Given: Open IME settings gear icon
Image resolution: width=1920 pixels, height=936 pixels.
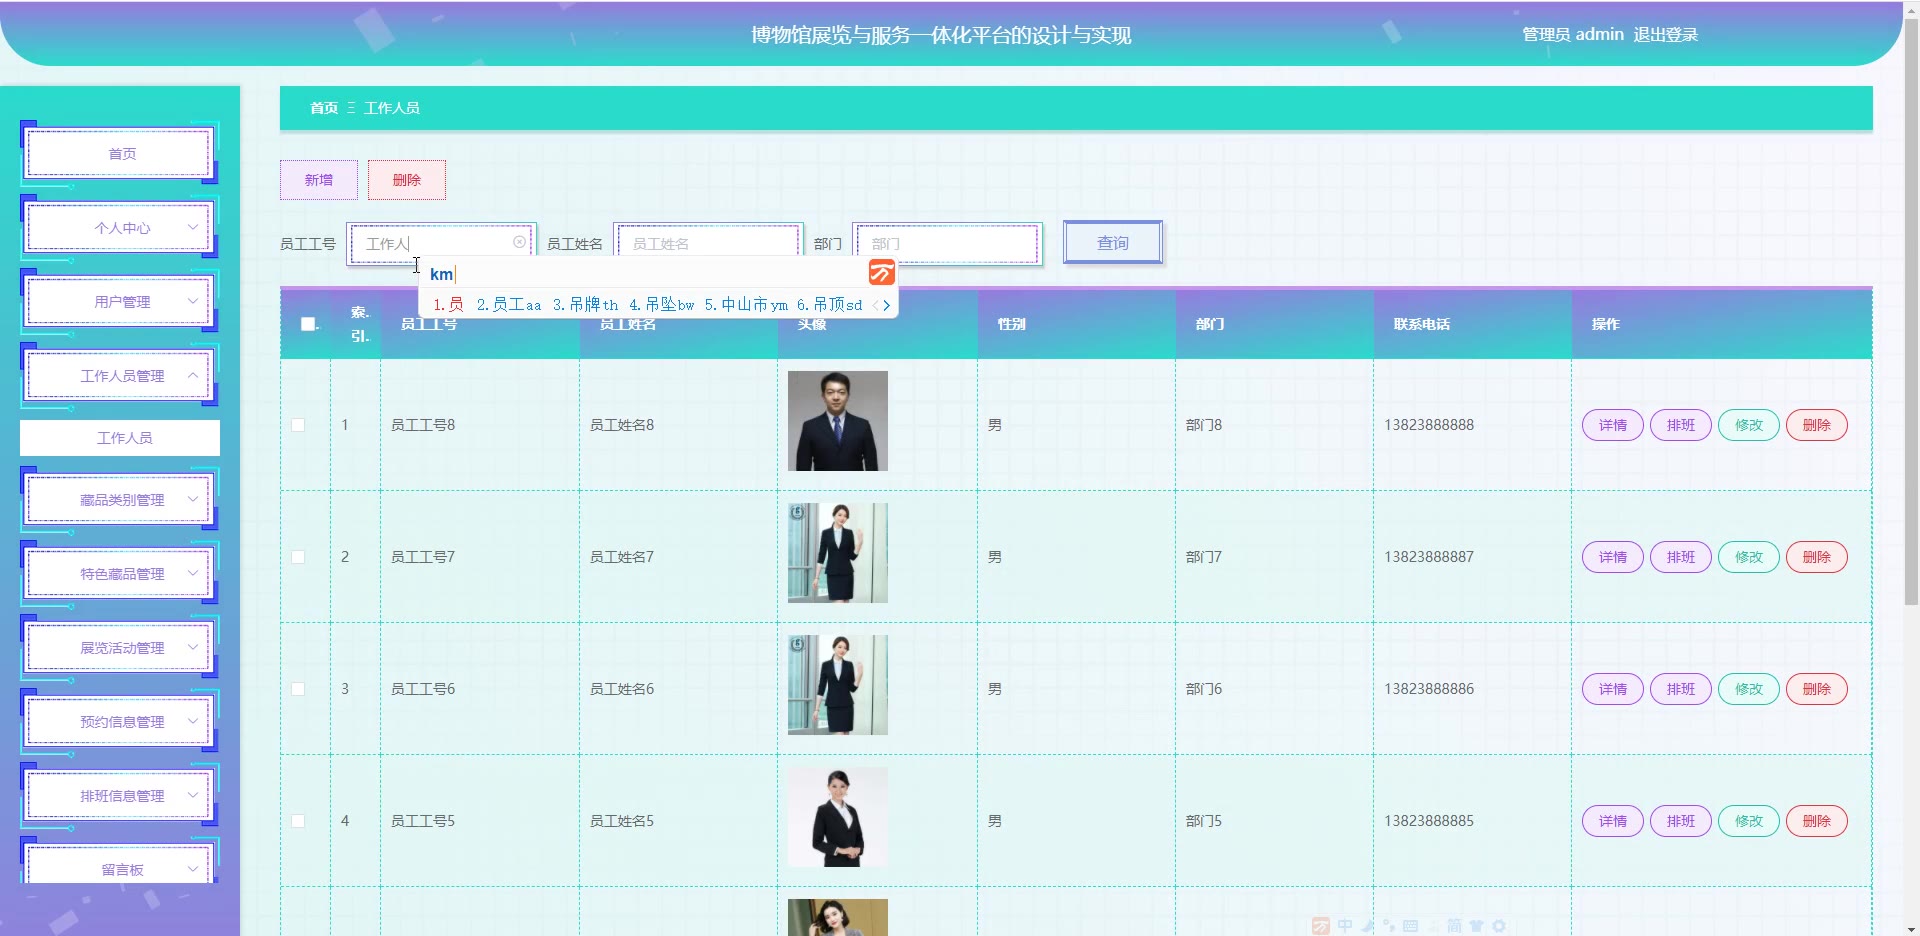Looking at the screenshot, I should tap(1498, 926).
